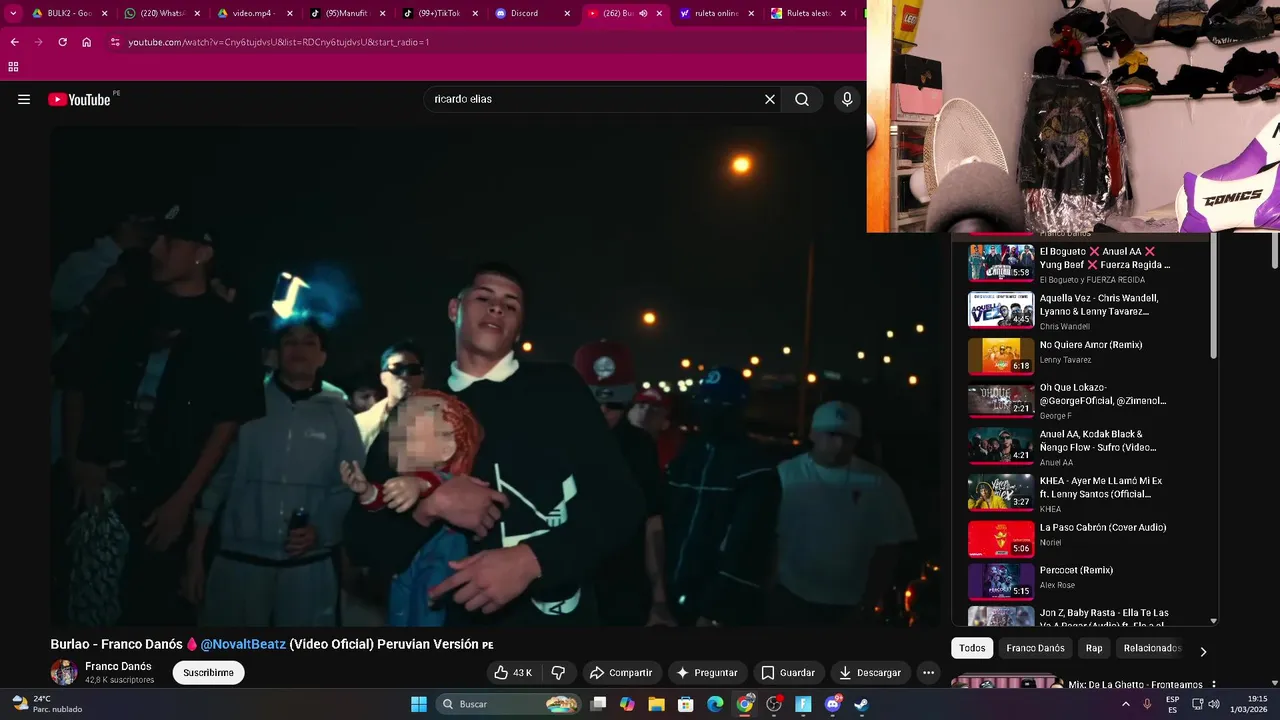Open Task View in the taskbar
The width and height of the screenshot is (1280, 720).
(x=598, y=704)
